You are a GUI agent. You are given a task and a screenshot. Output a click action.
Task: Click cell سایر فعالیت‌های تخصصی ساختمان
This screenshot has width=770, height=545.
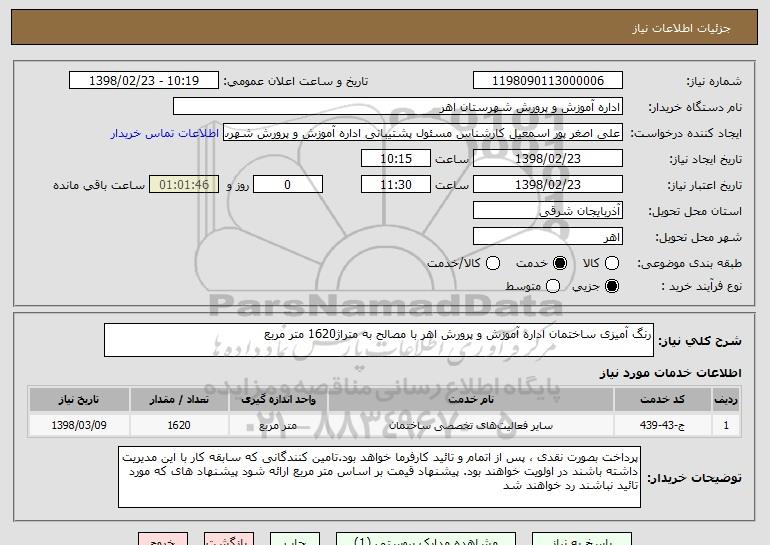point(470,425)
